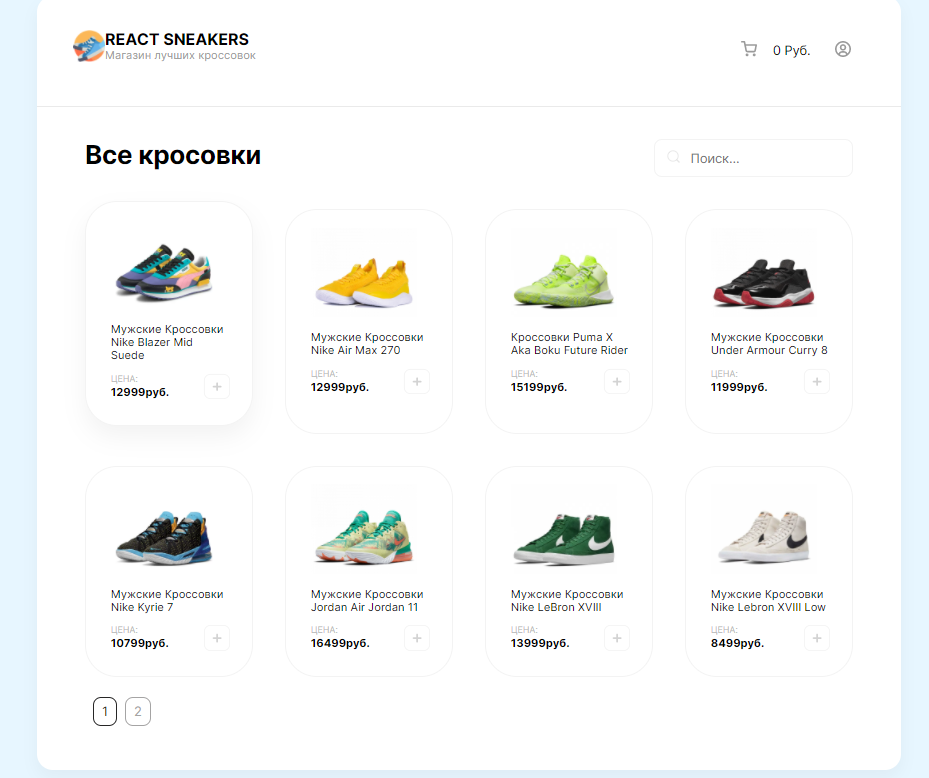
Task: Open the Nike Blazer Mid Suede image
Action: (164, 273)
